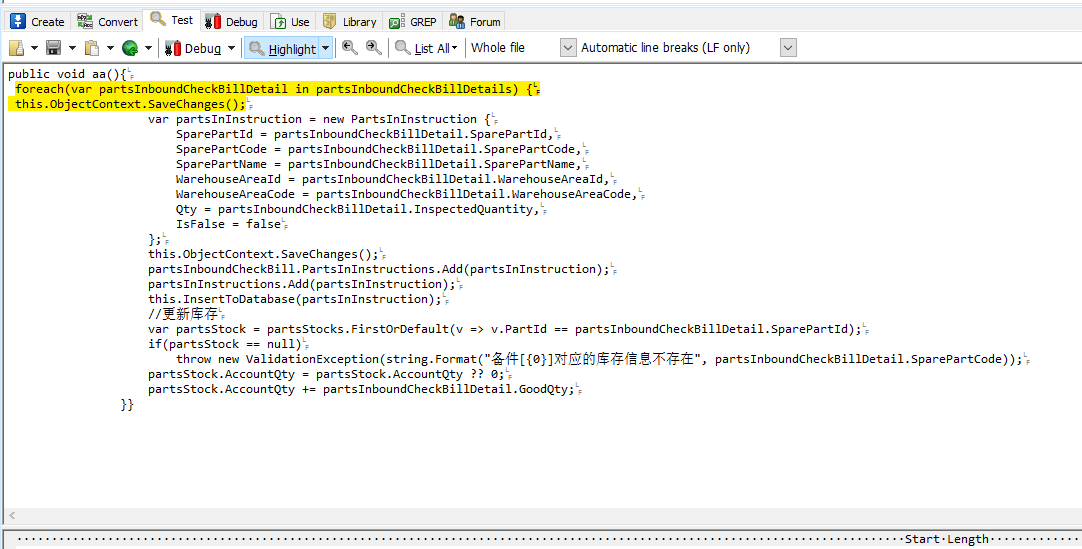Expand the Debug toolbar dropdown arrow
This screenshot has height=549, width=1082.
pos(231,48)
